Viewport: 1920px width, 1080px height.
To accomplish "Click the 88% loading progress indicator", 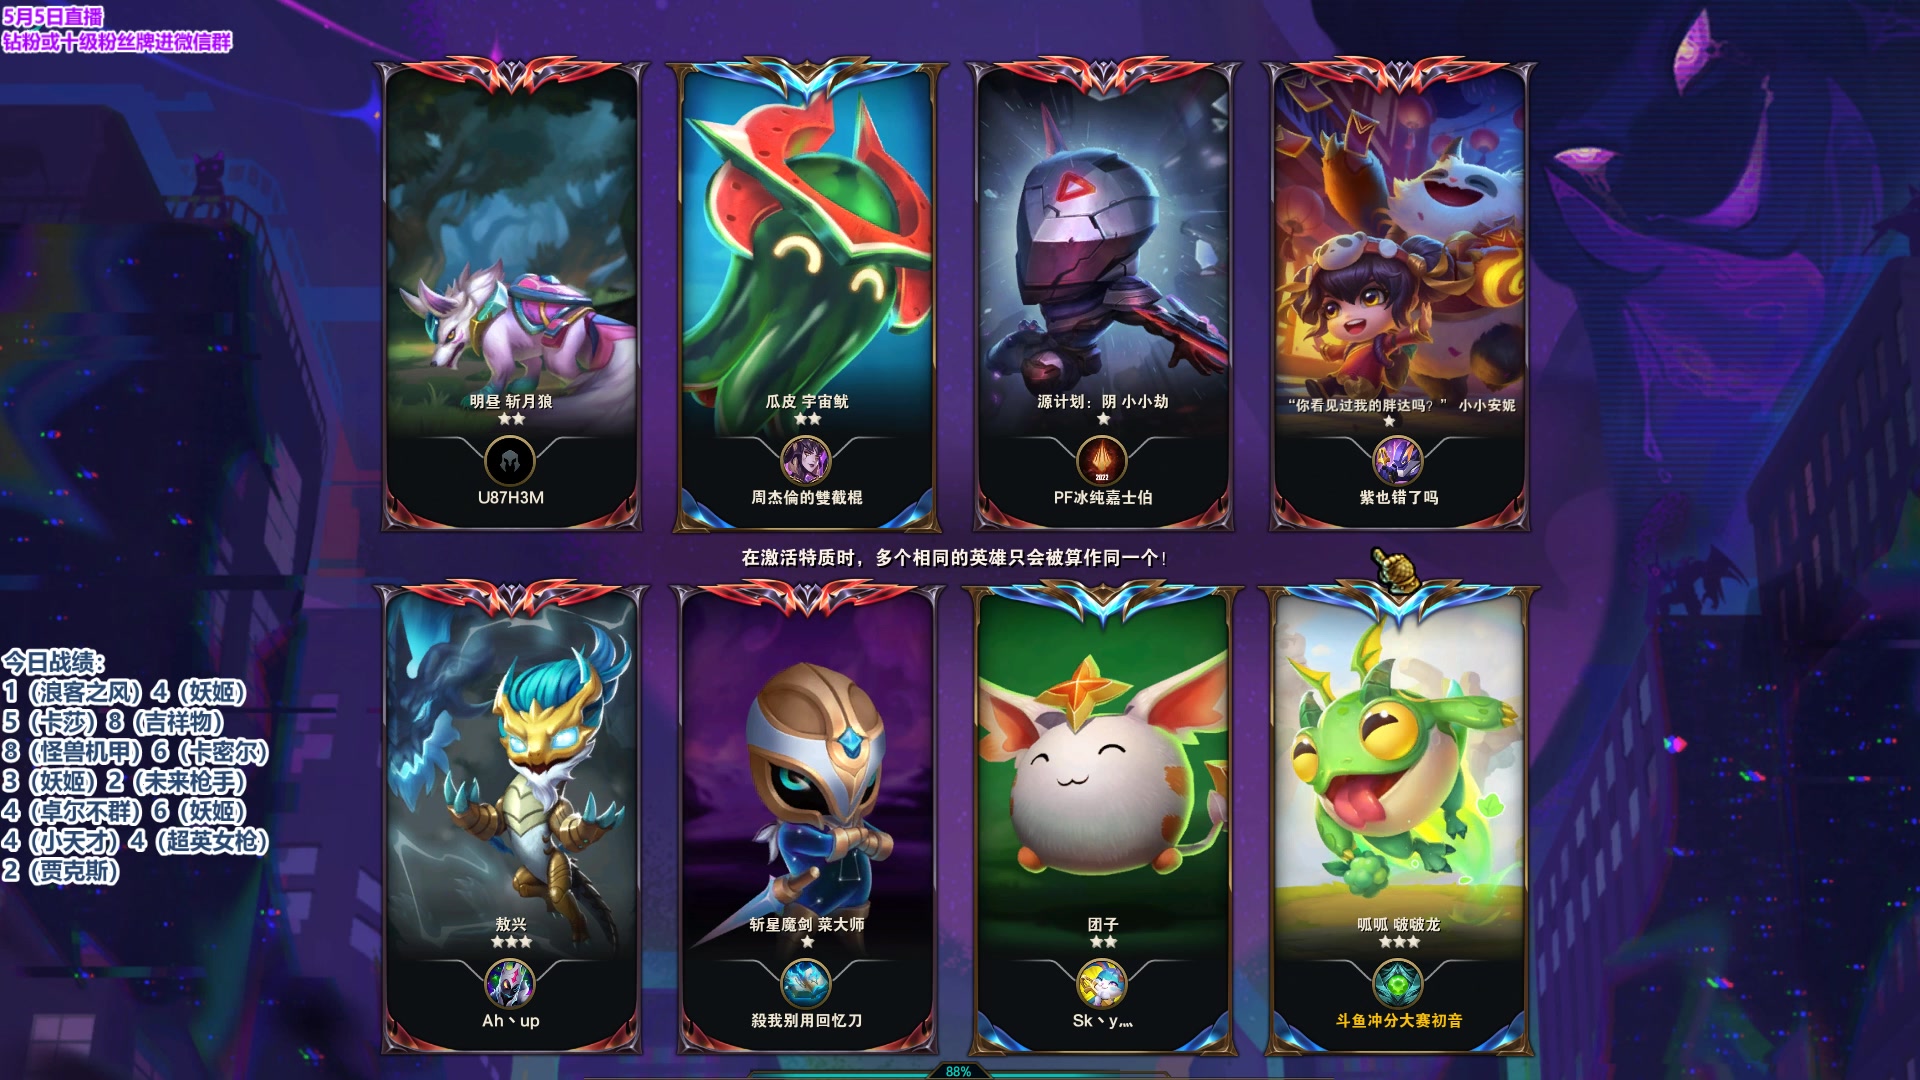I will tap(958, 1071).
